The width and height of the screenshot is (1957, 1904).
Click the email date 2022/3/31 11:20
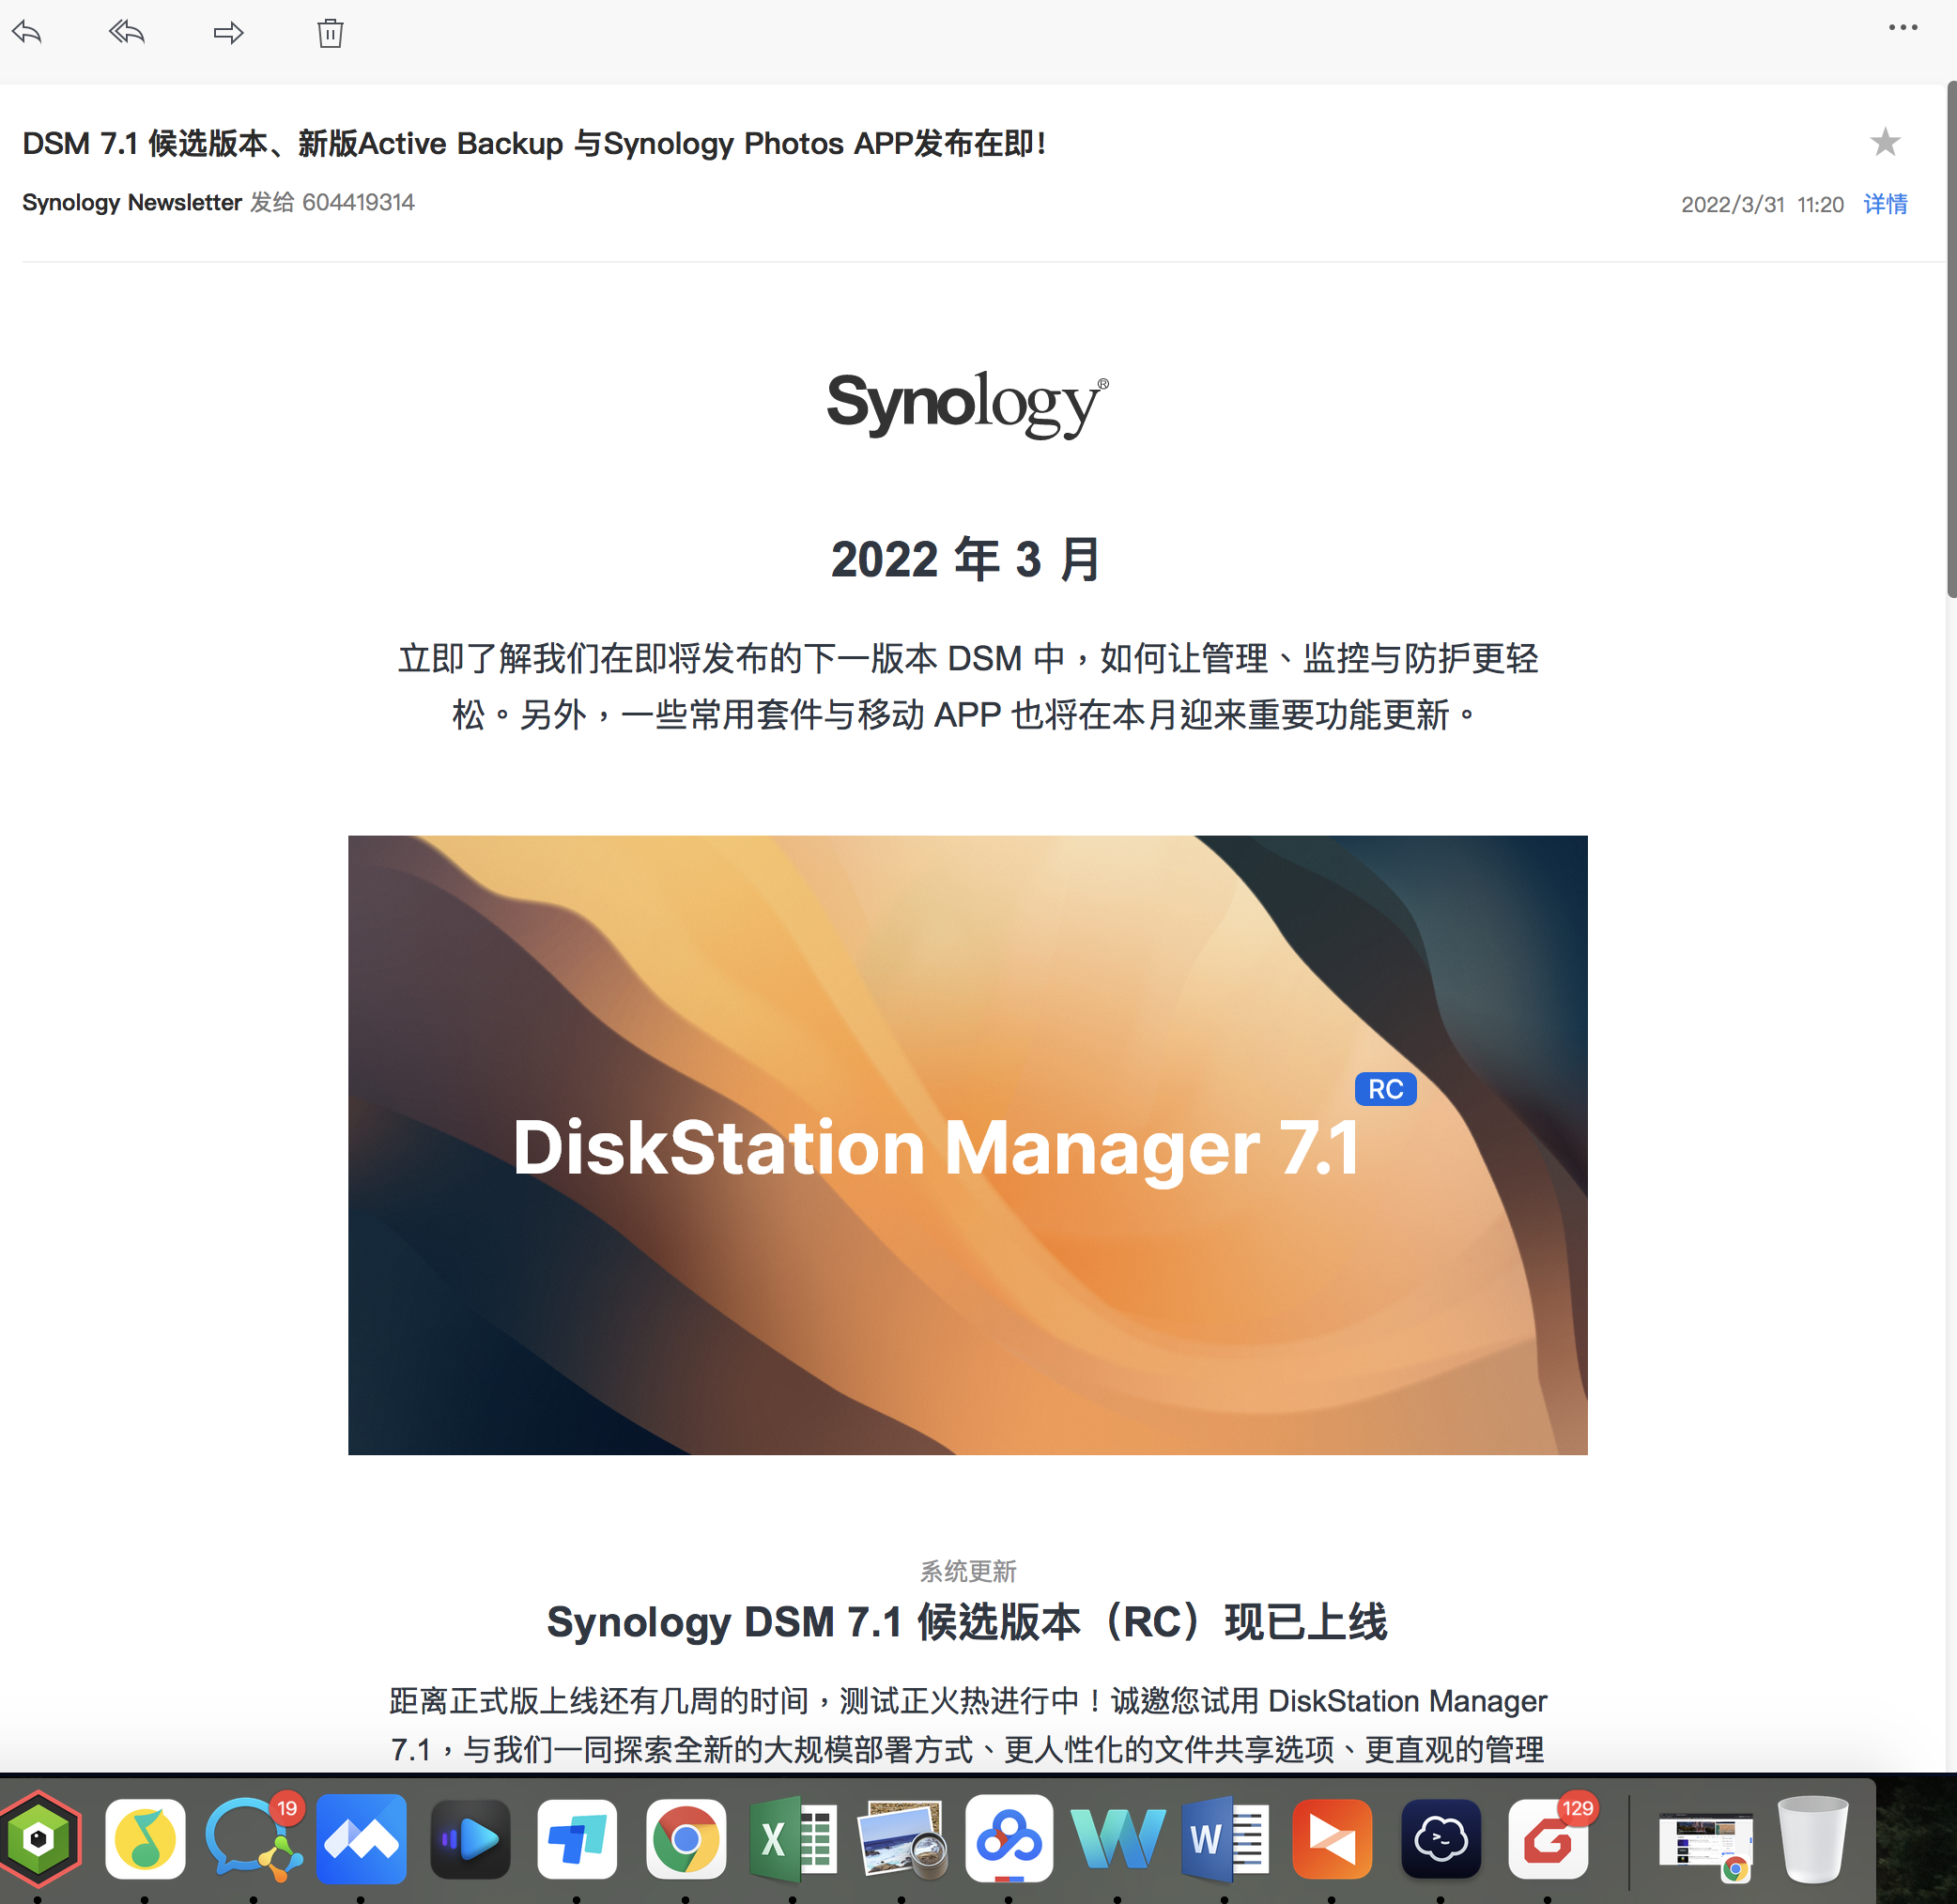point(1762,205)
